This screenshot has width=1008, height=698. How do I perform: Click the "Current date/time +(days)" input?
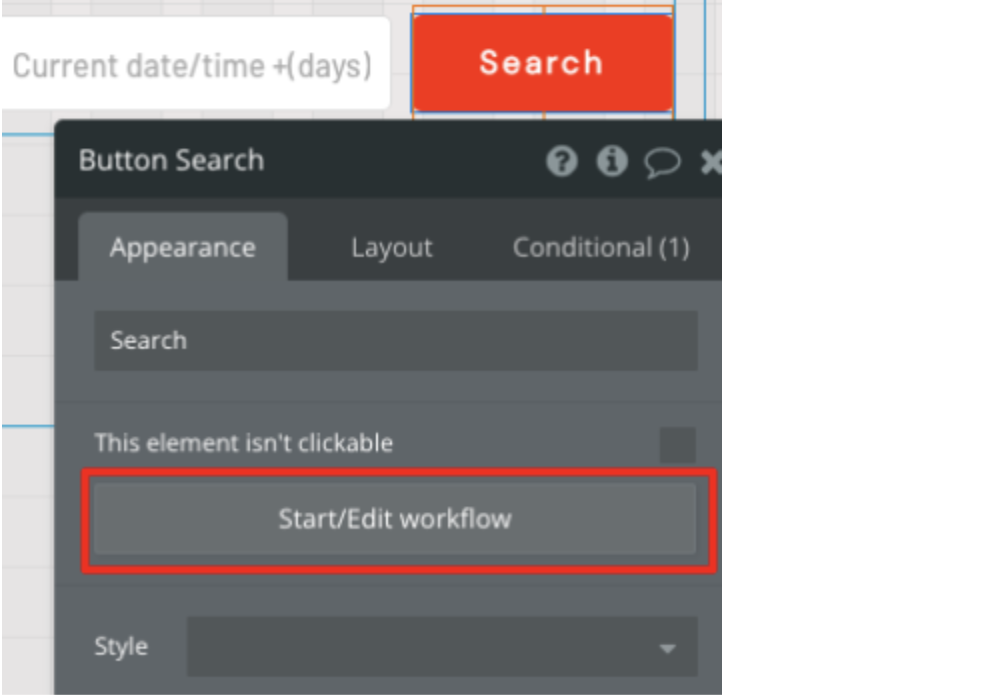(x=192, y=66)
